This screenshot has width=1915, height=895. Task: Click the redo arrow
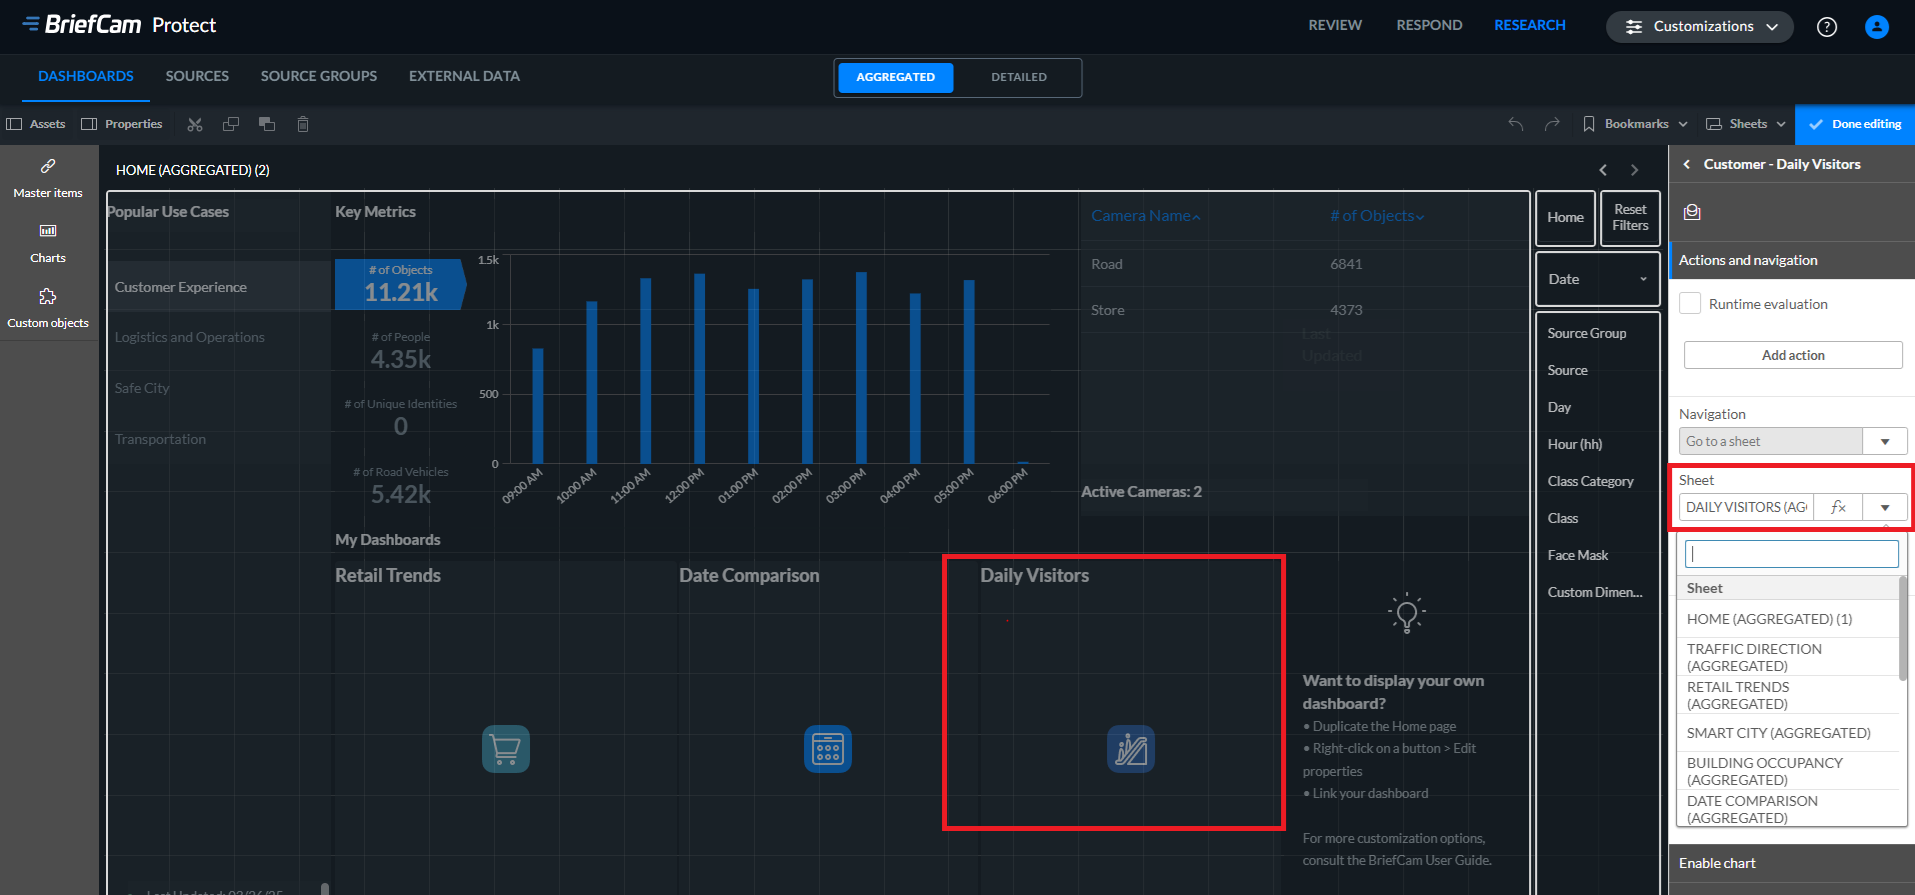click(1552, 124)
